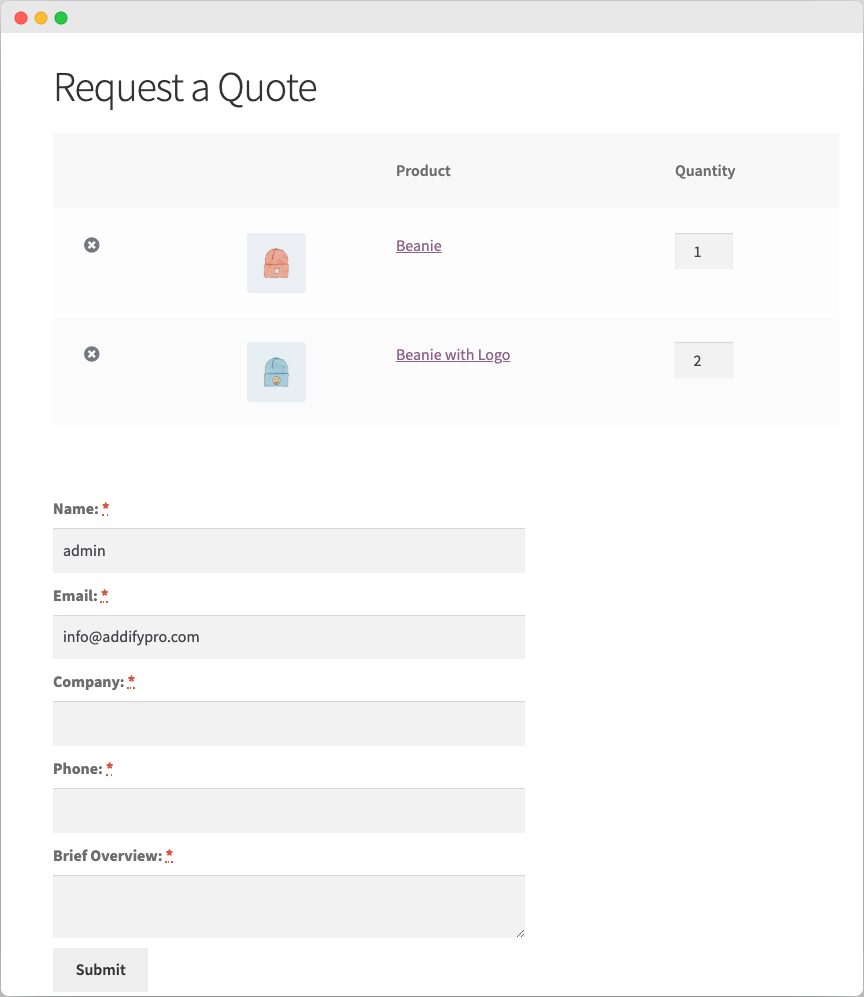Submit the quote request form
Screen dimensions: 864x997
100,969
